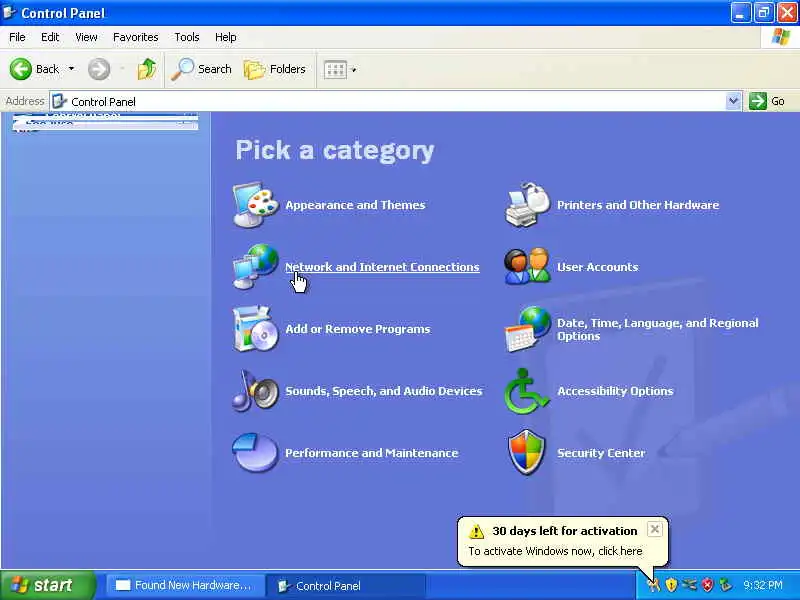Screen dimensions: 800x600
Task: Open the Performance and Maintenance pie chart icon
Action: [255, 453]
